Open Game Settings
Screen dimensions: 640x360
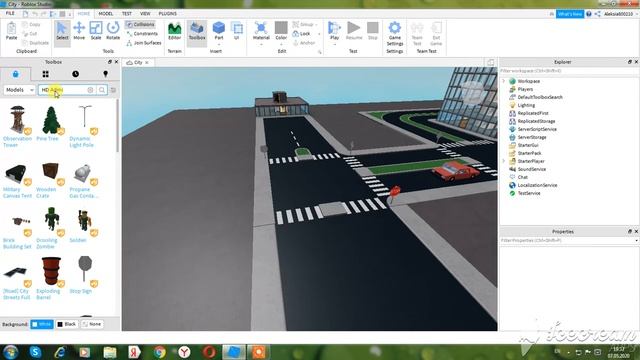[395, 33]
